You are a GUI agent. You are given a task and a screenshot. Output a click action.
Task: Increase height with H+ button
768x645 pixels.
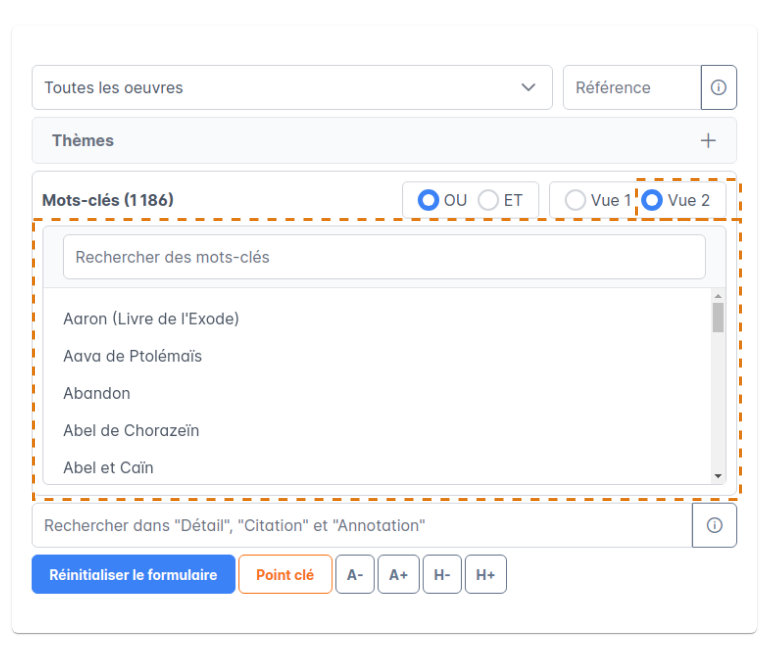pyautogui.click(x=486, y=575)
